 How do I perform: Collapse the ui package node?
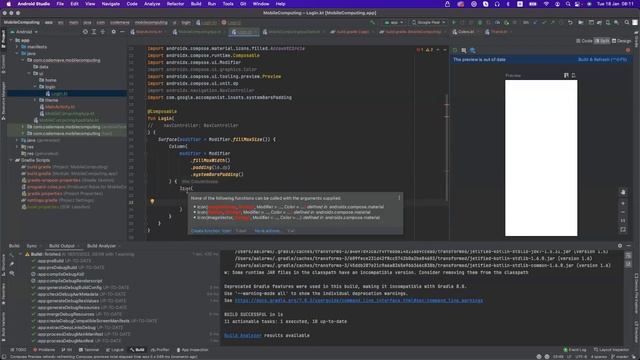click(x=29, y=73)
